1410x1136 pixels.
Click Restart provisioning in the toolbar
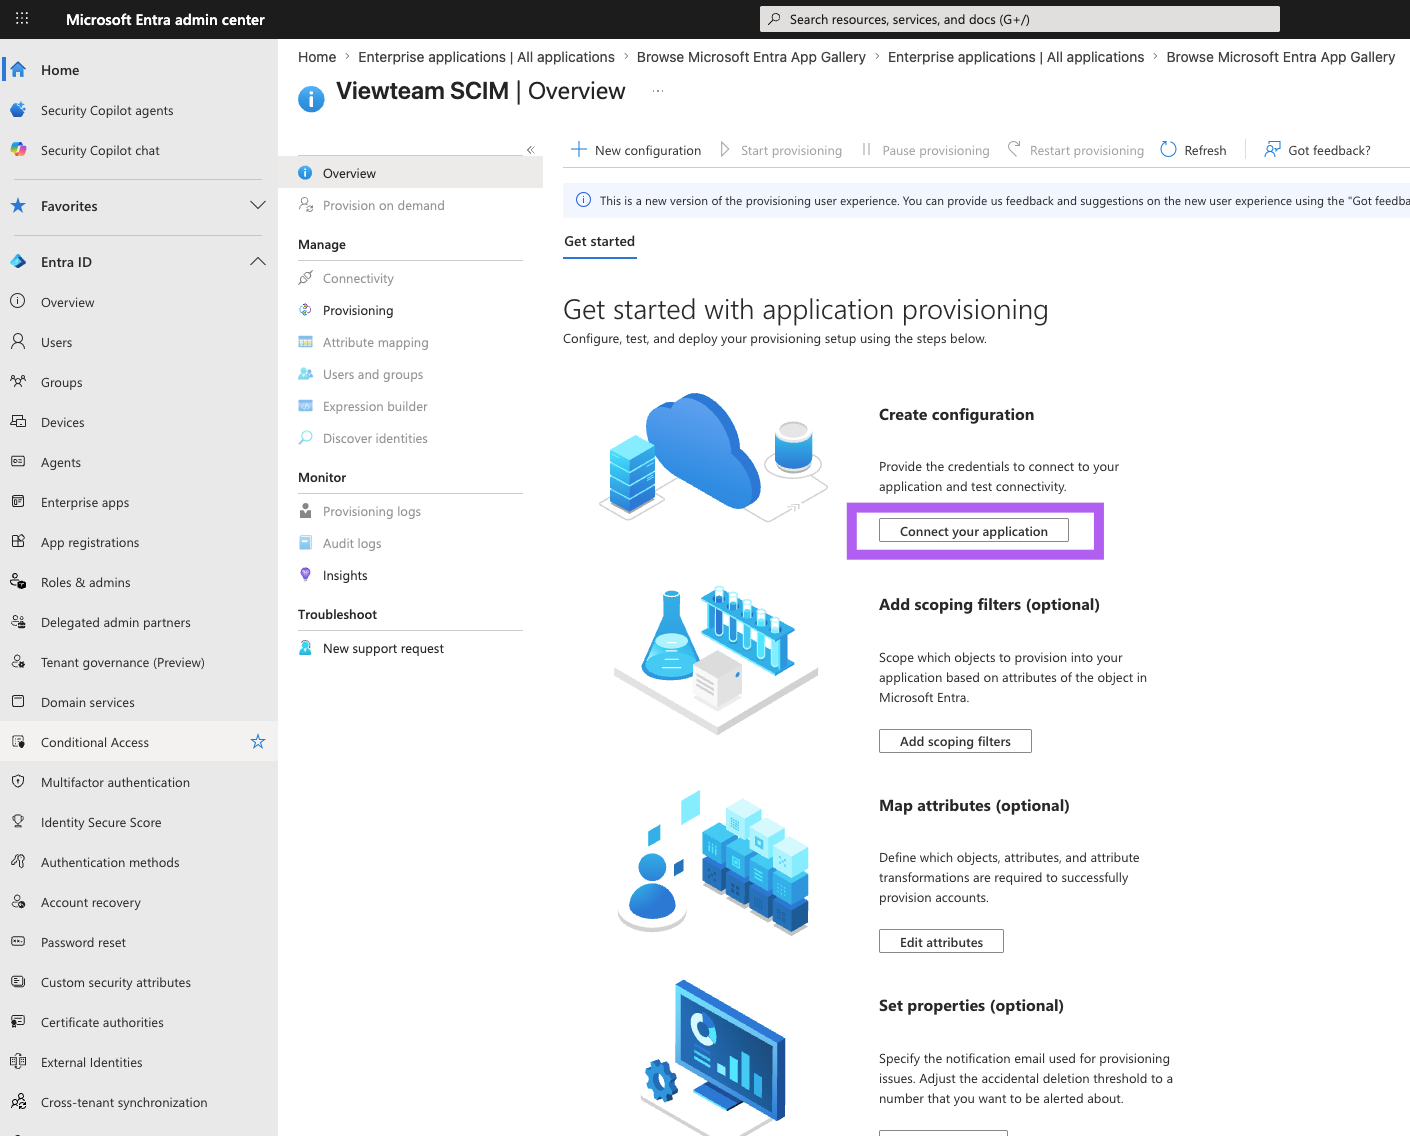[1076, 150]
